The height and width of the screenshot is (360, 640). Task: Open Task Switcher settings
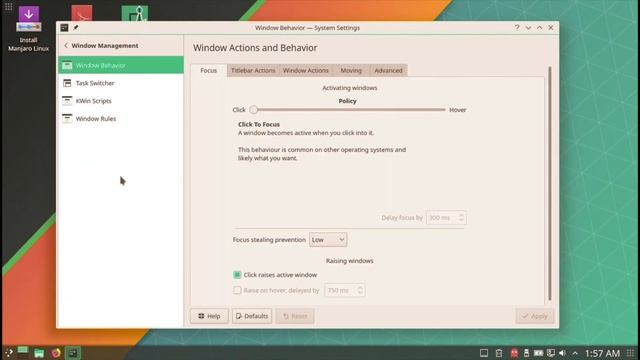(x=120, y=83)
